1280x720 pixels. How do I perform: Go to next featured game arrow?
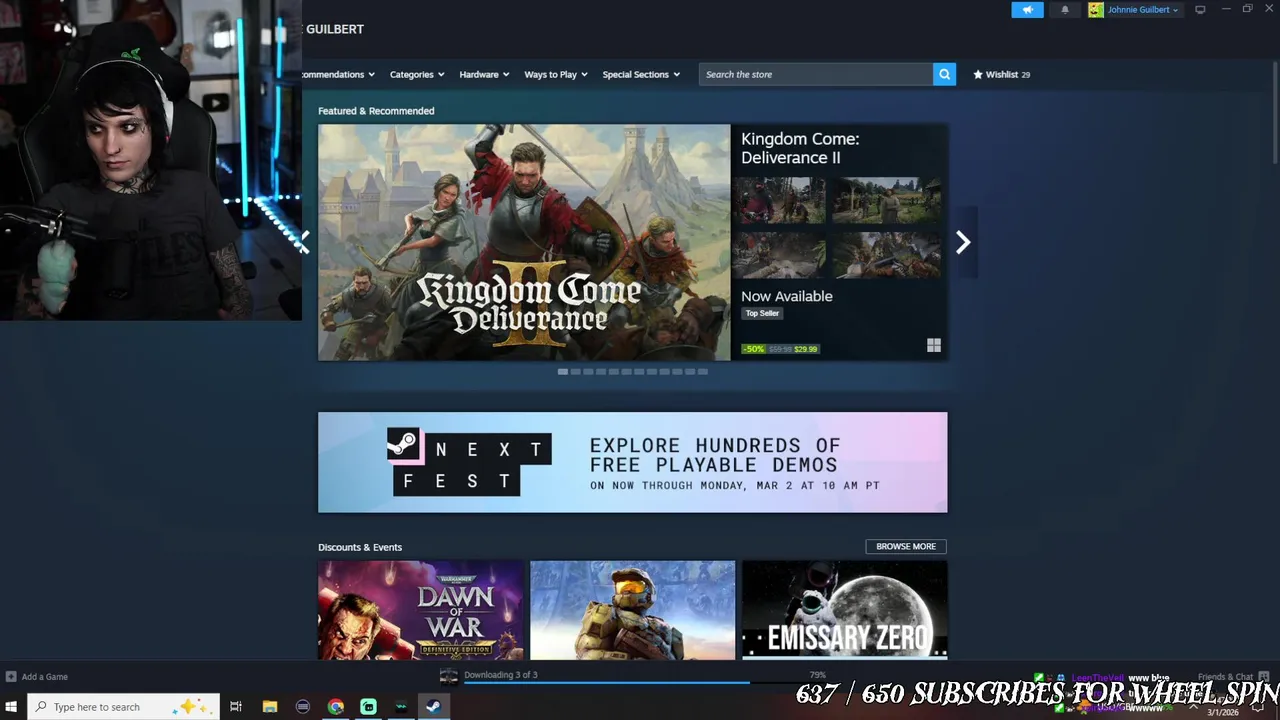pos(962,242)
